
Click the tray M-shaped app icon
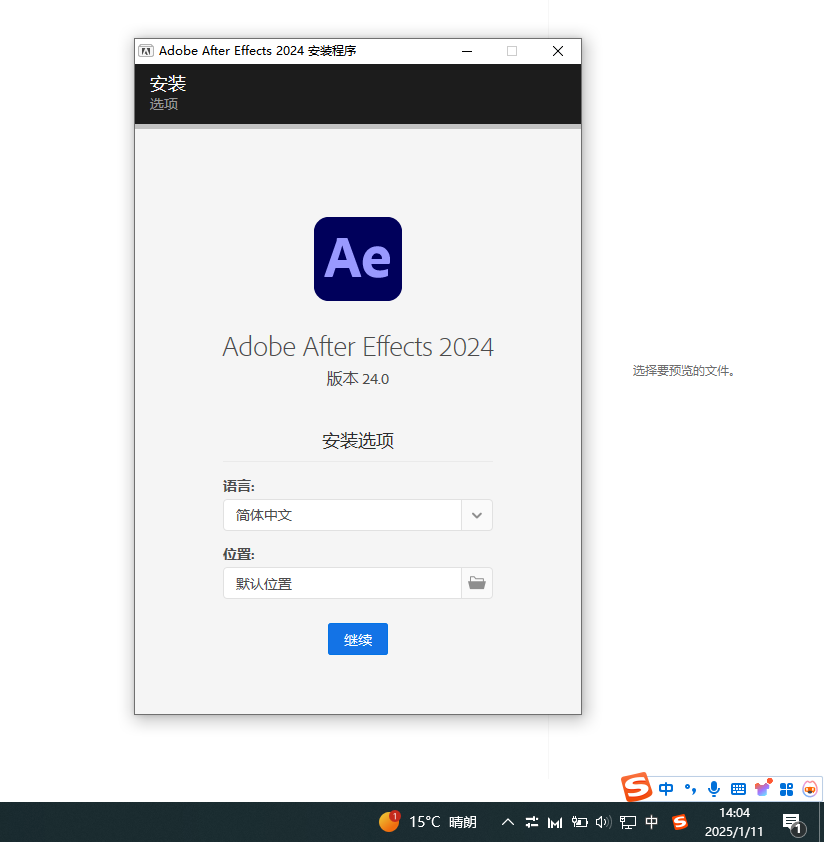(x=555, y=822)
